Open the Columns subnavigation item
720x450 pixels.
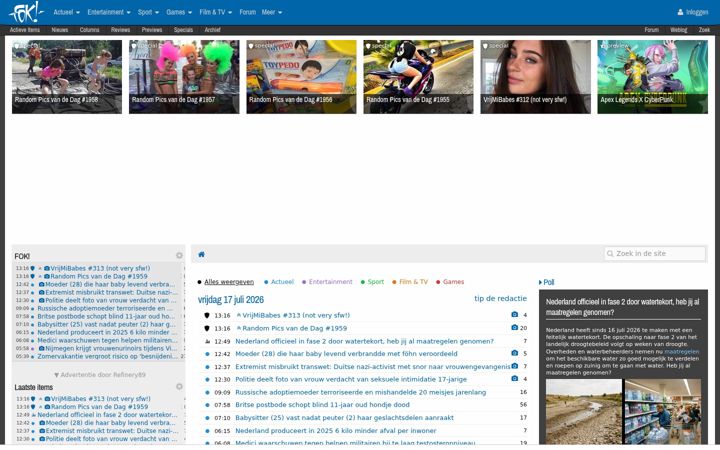click(89, 30)
